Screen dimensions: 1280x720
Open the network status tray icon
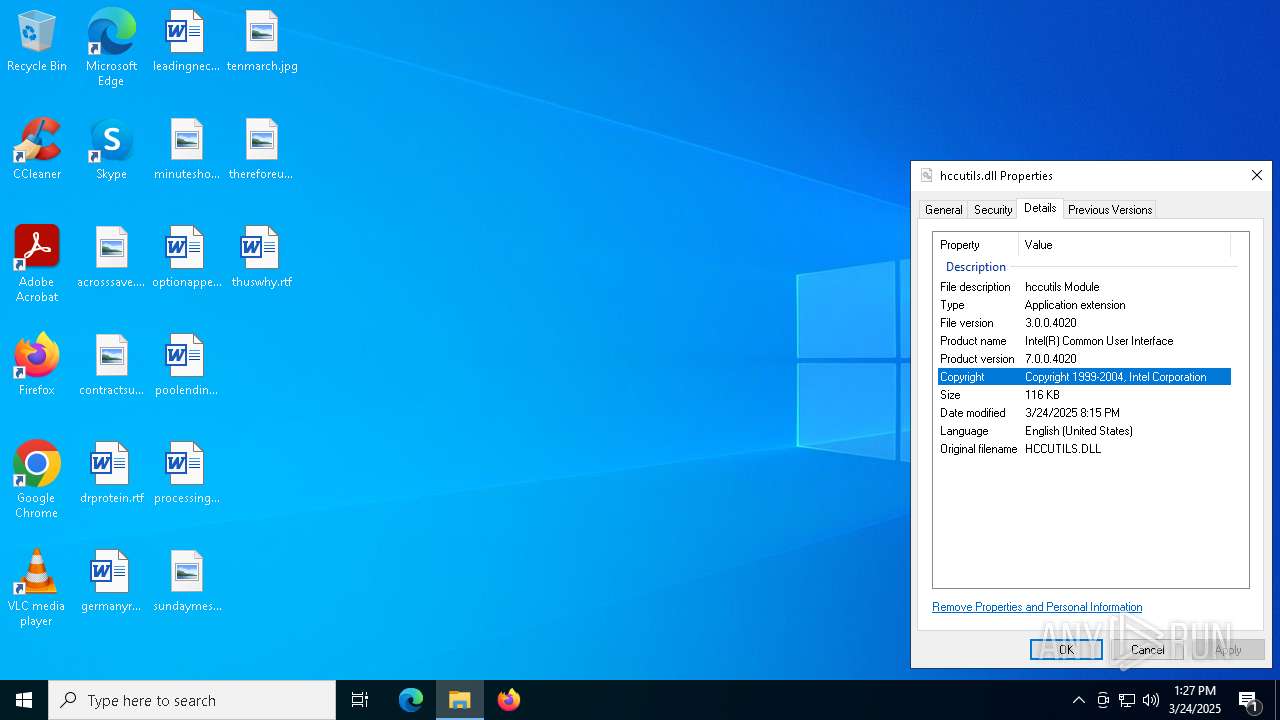[x=1127, y=700]
